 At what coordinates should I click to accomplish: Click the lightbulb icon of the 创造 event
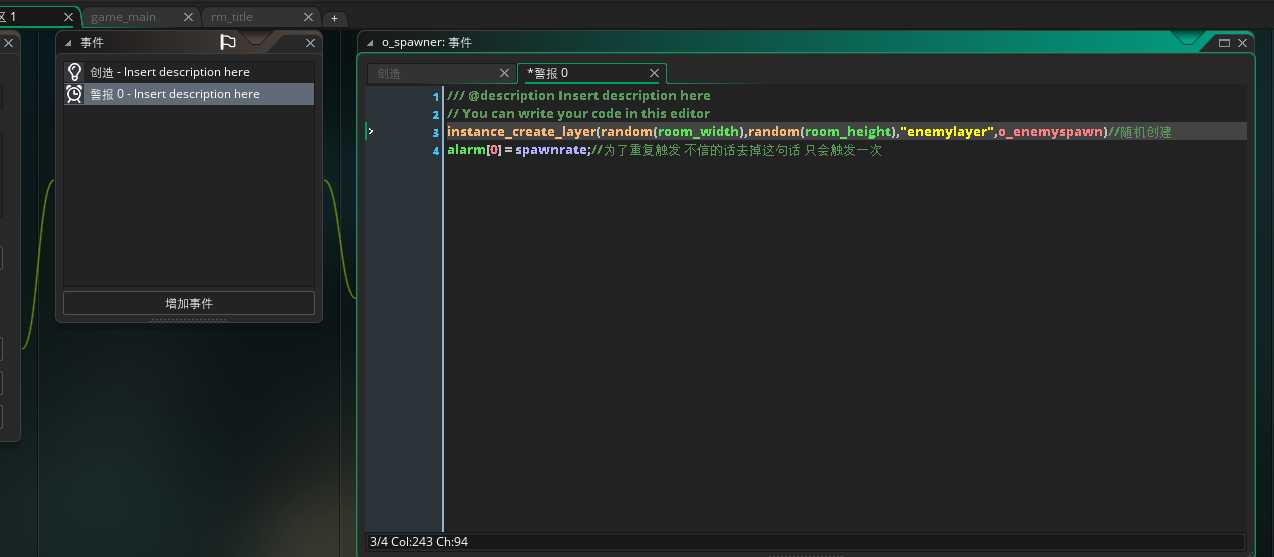(x=74, y=72)
